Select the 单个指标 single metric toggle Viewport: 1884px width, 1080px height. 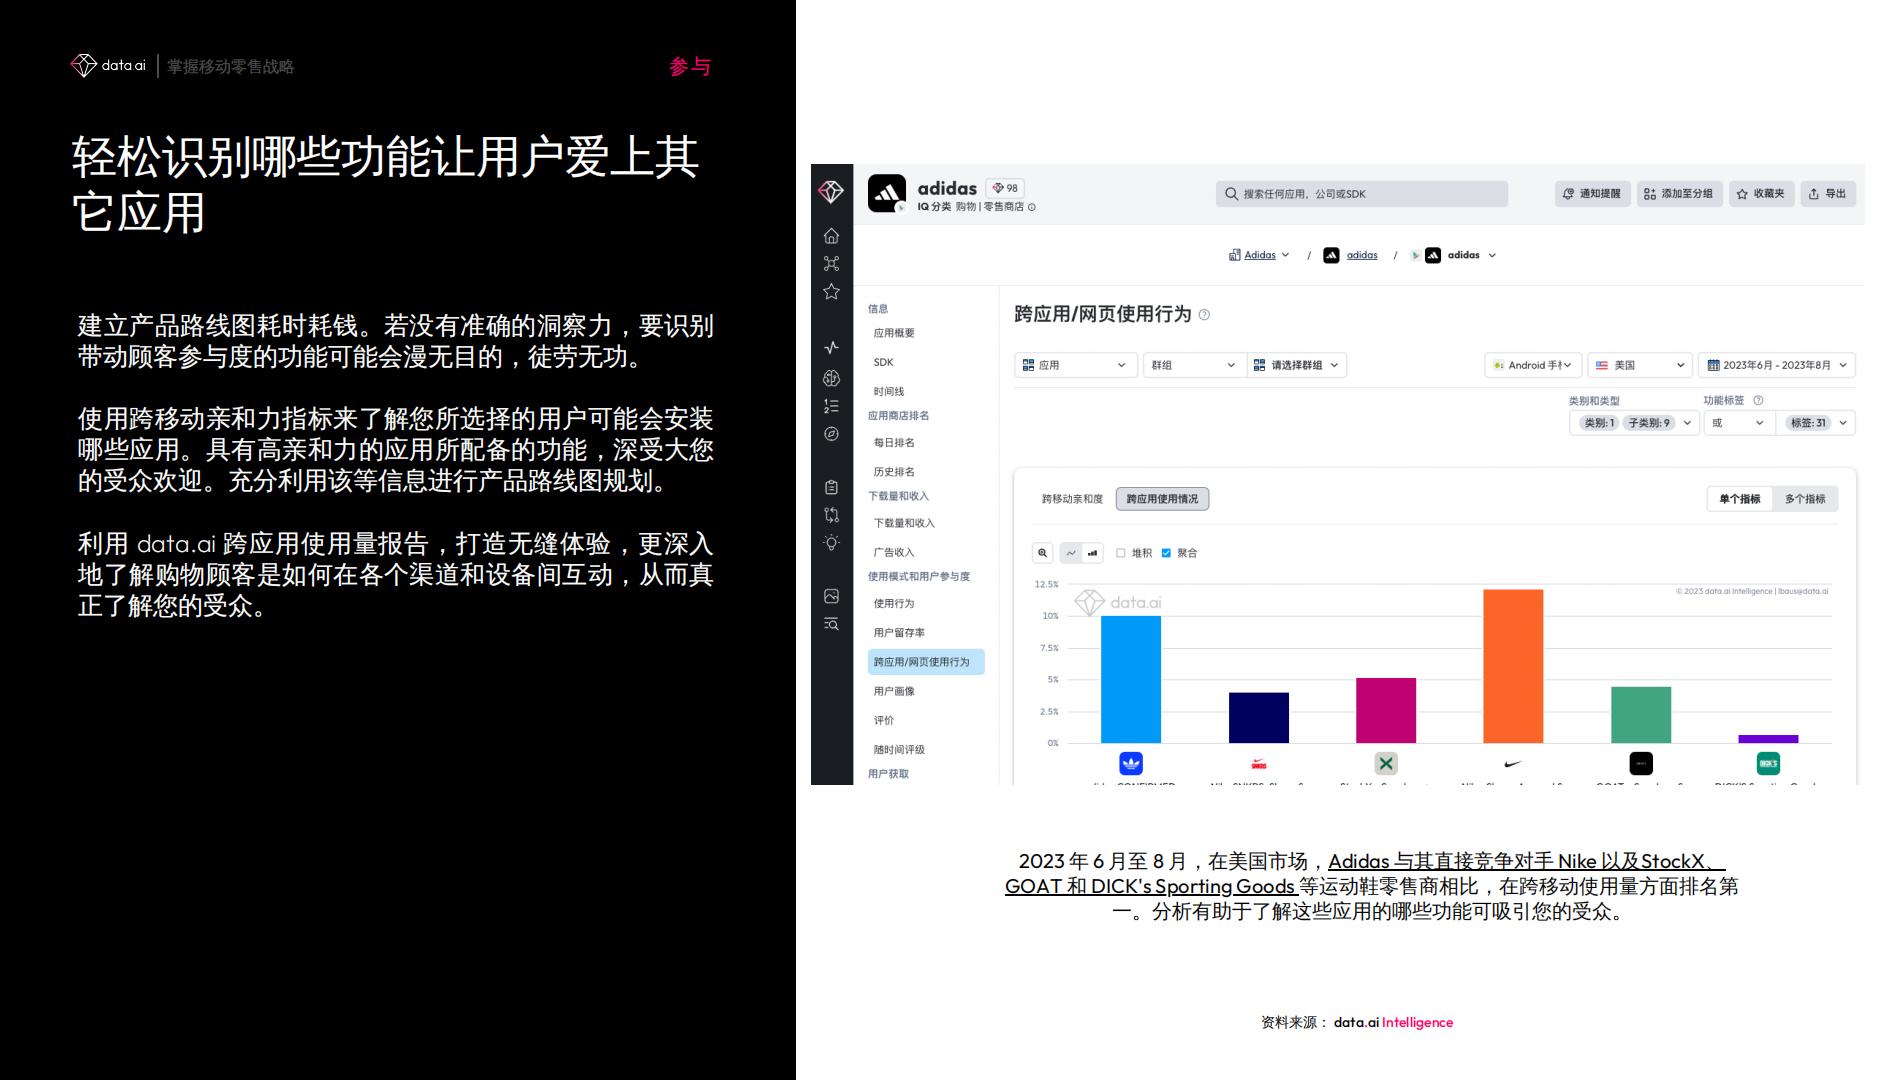pyautogui.click(x=1739, y=499)
